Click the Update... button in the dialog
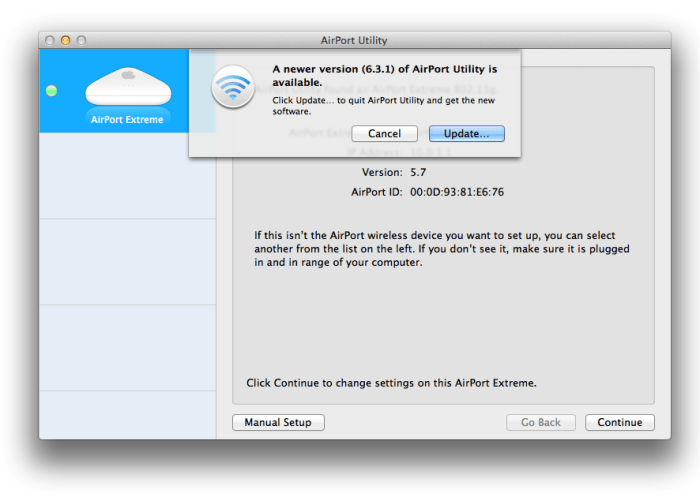 click(x=467, y=134)
